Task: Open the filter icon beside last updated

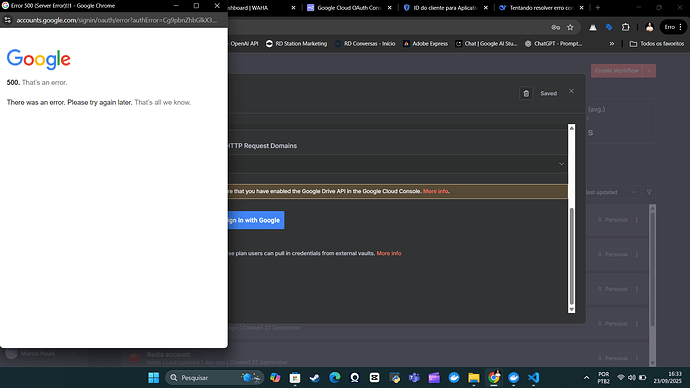Action: point(649,192)
